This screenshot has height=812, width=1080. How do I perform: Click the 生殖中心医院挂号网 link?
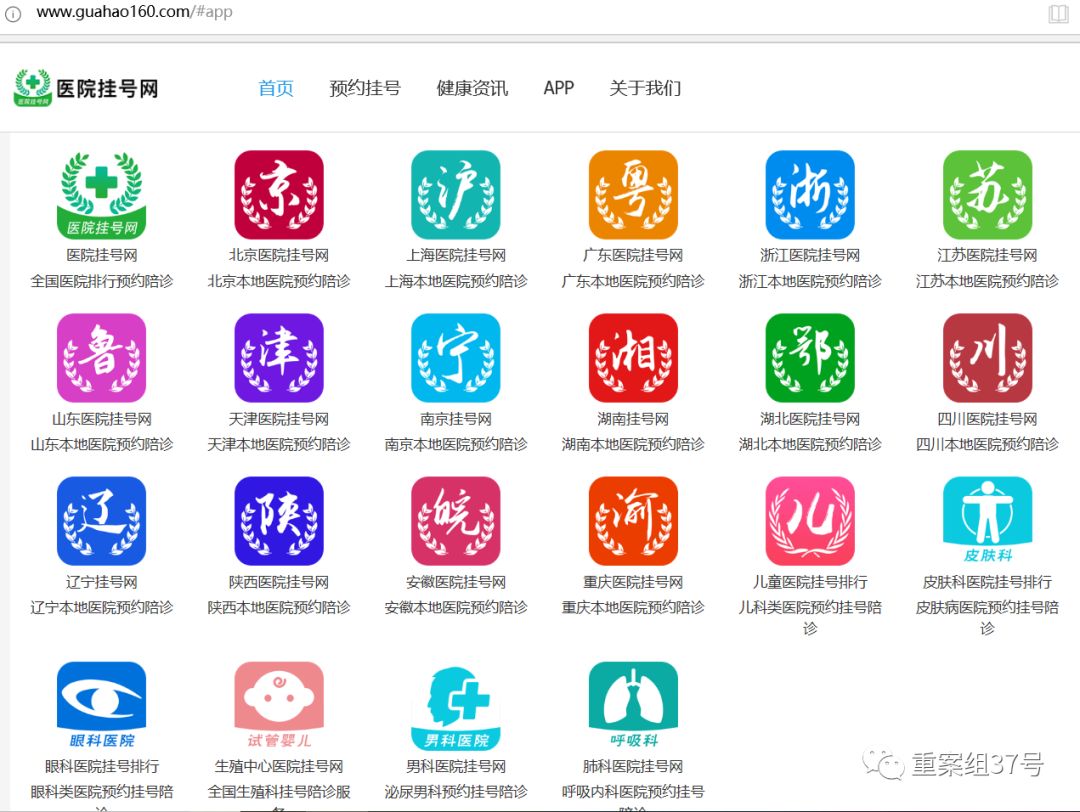[x=279, y=766]
